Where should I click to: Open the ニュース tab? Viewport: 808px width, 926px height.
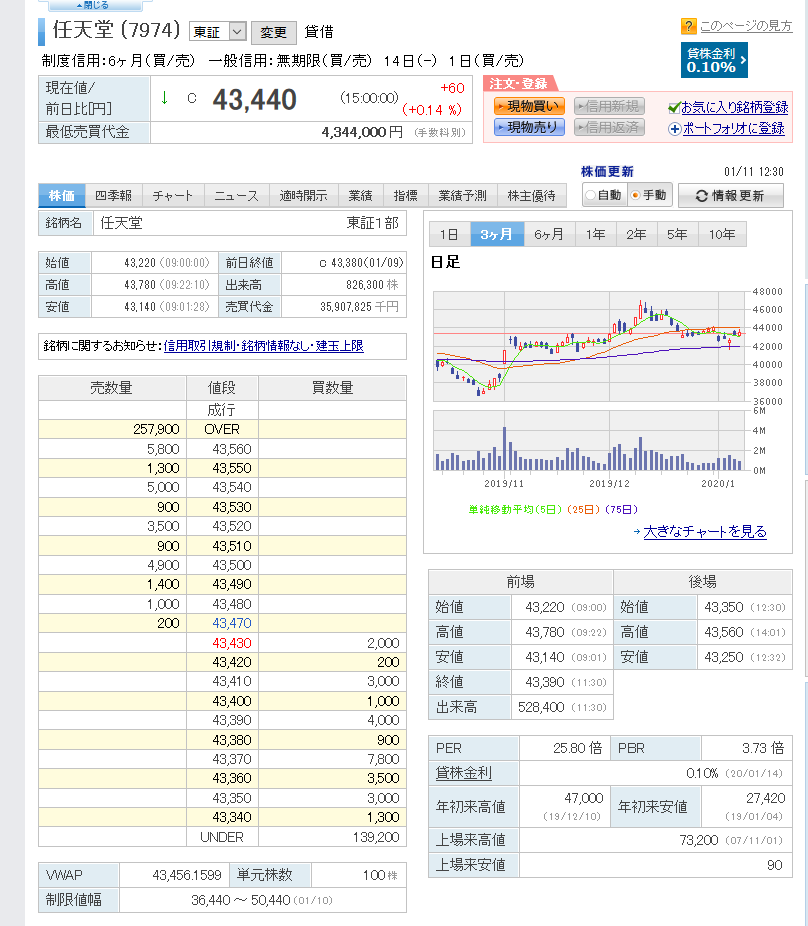[x=237, y=195]
